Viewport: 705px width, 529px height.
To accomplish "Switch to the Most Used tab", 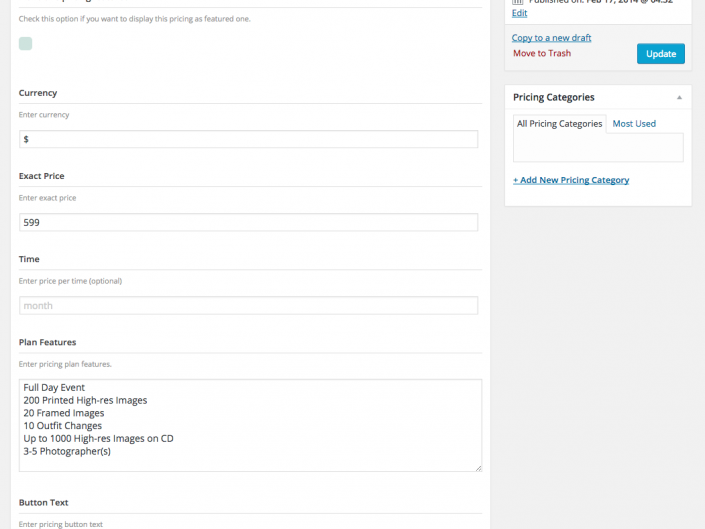I will pos(634,124).
